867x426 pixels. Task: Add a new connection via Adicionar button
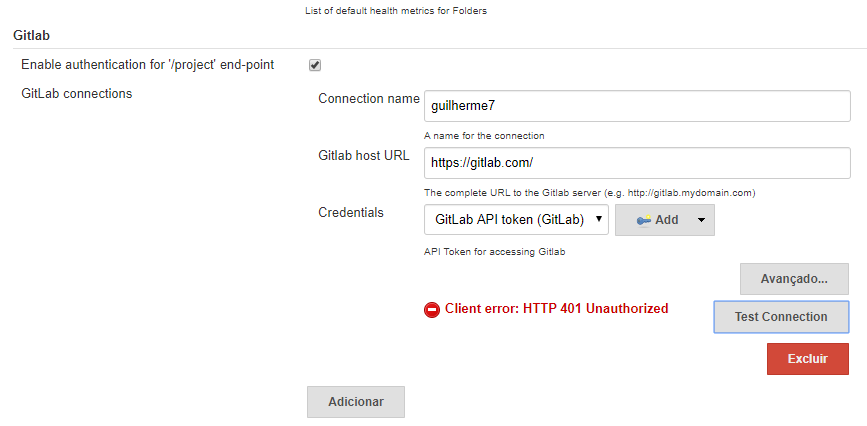[356, 402]
